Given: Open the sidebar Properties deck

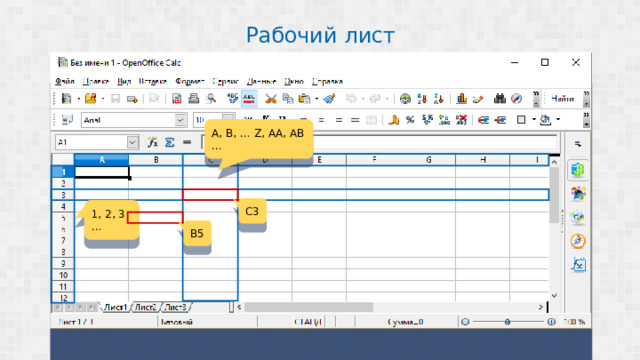Looking at the screenshot, I should pos(578,170).
